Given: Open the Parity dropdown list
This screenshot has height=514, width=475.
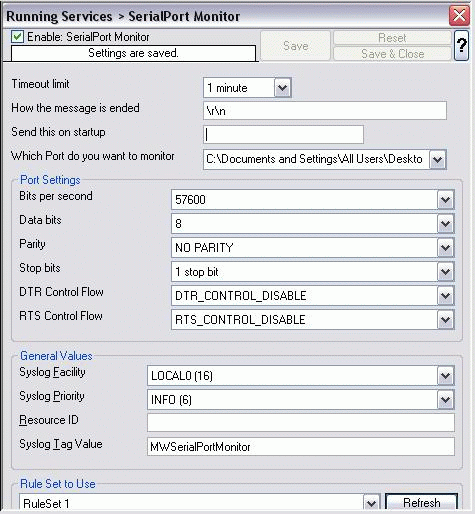Looking at the screenshot, I should pos(445,248).
